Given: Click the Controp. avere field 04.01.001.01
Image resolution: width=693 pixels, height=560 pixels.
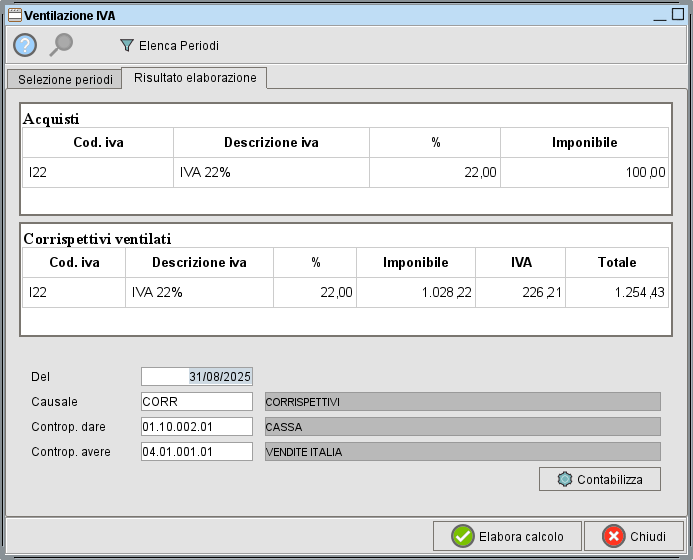Looking at the screenshot, I should pyautogui.click(x=197, y=452).
